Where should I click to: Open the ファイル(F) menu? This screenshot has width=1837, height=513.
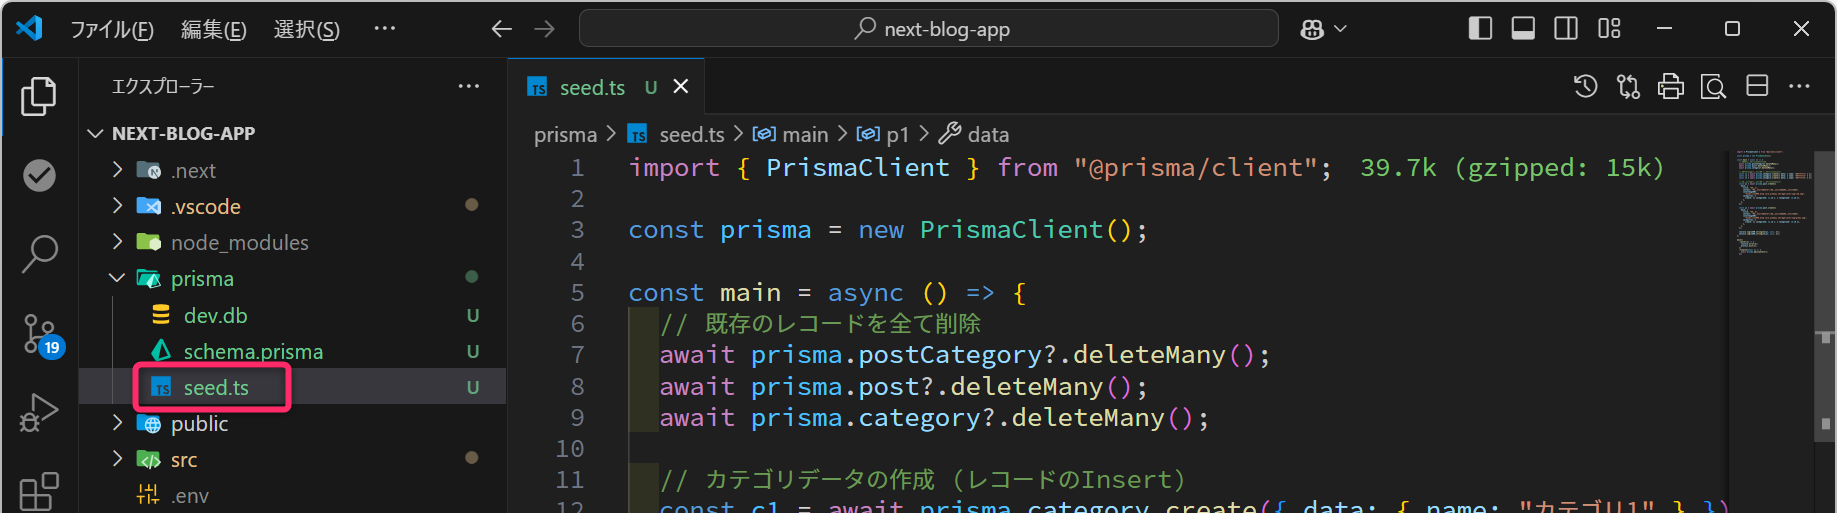(x=112, y=30)
